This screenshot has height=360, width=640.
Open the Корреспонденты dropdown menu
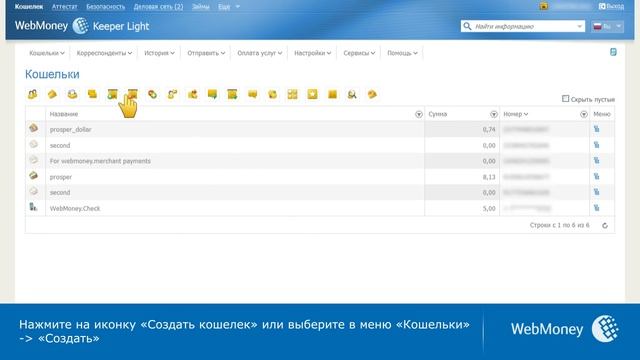point(104,53)
